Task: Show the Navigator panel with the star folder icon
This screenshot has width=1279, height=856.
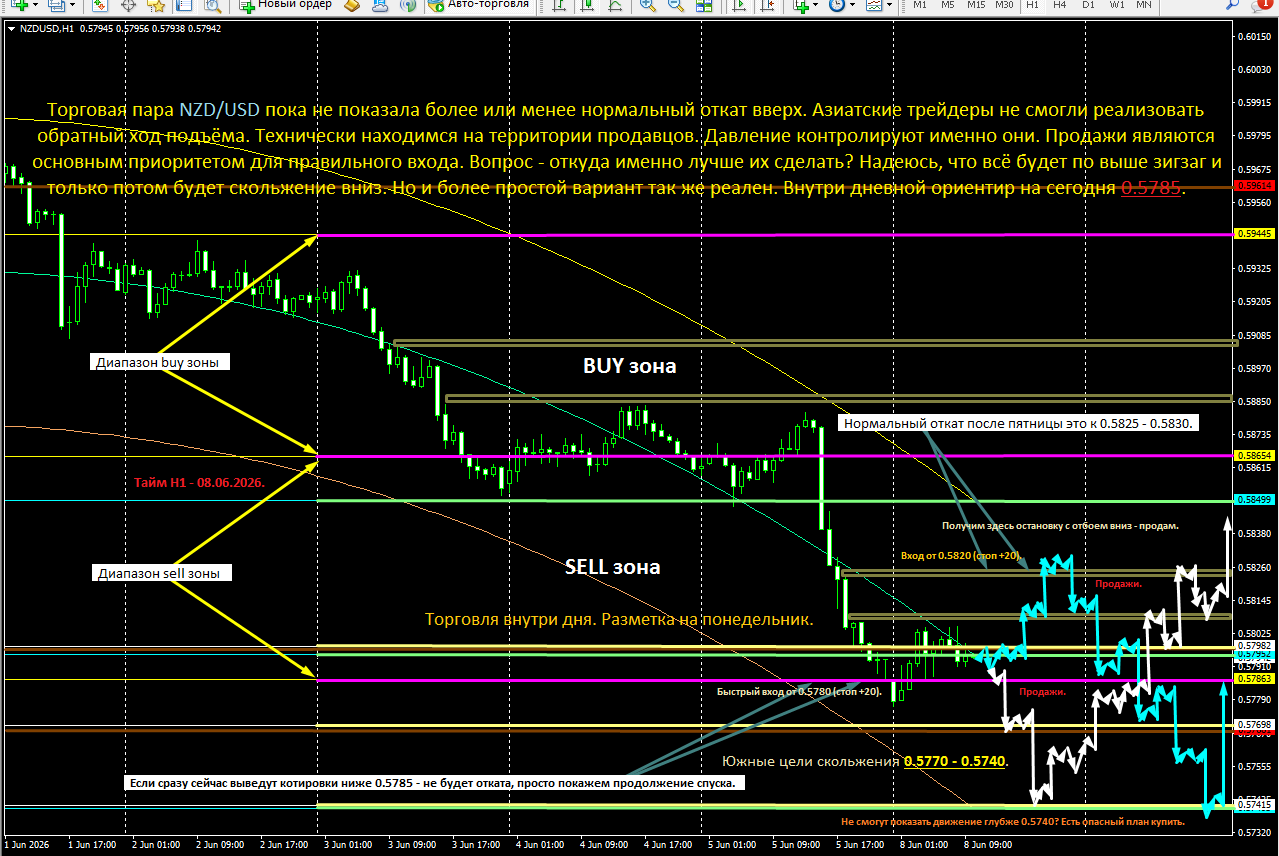Action: [x=156, y=5]
